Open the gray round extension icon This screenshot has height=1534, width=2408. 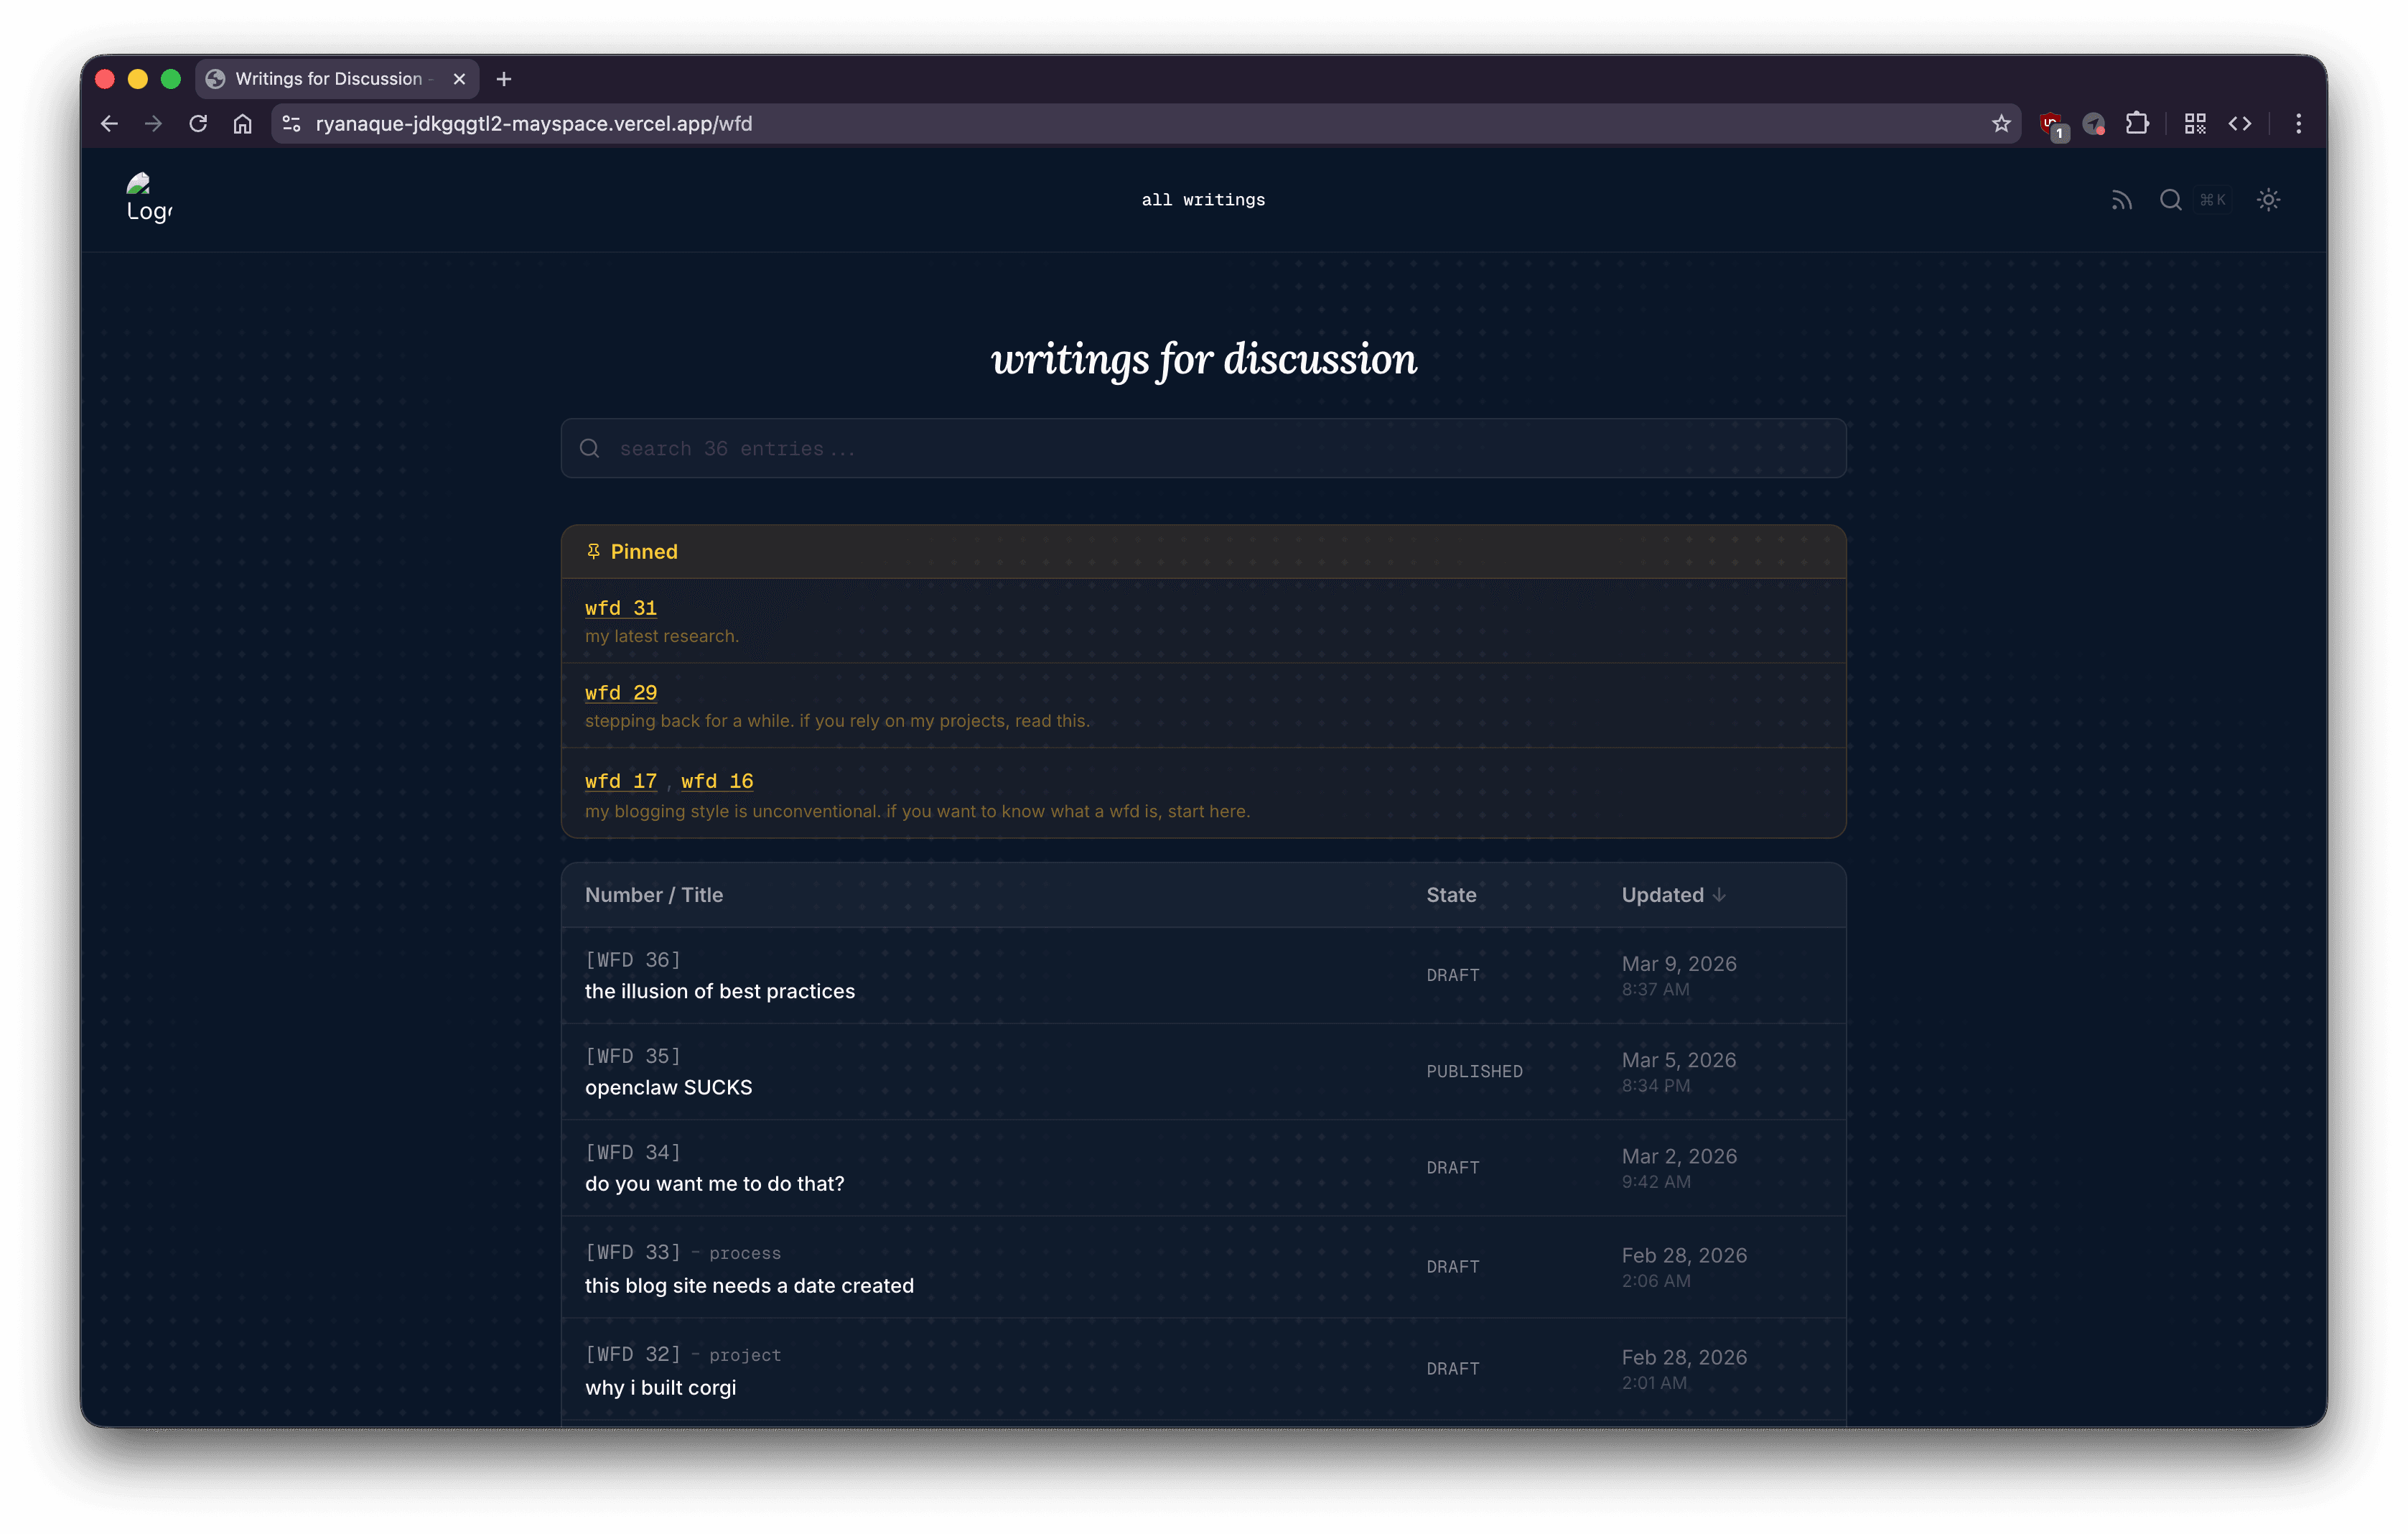point(2093,124)
